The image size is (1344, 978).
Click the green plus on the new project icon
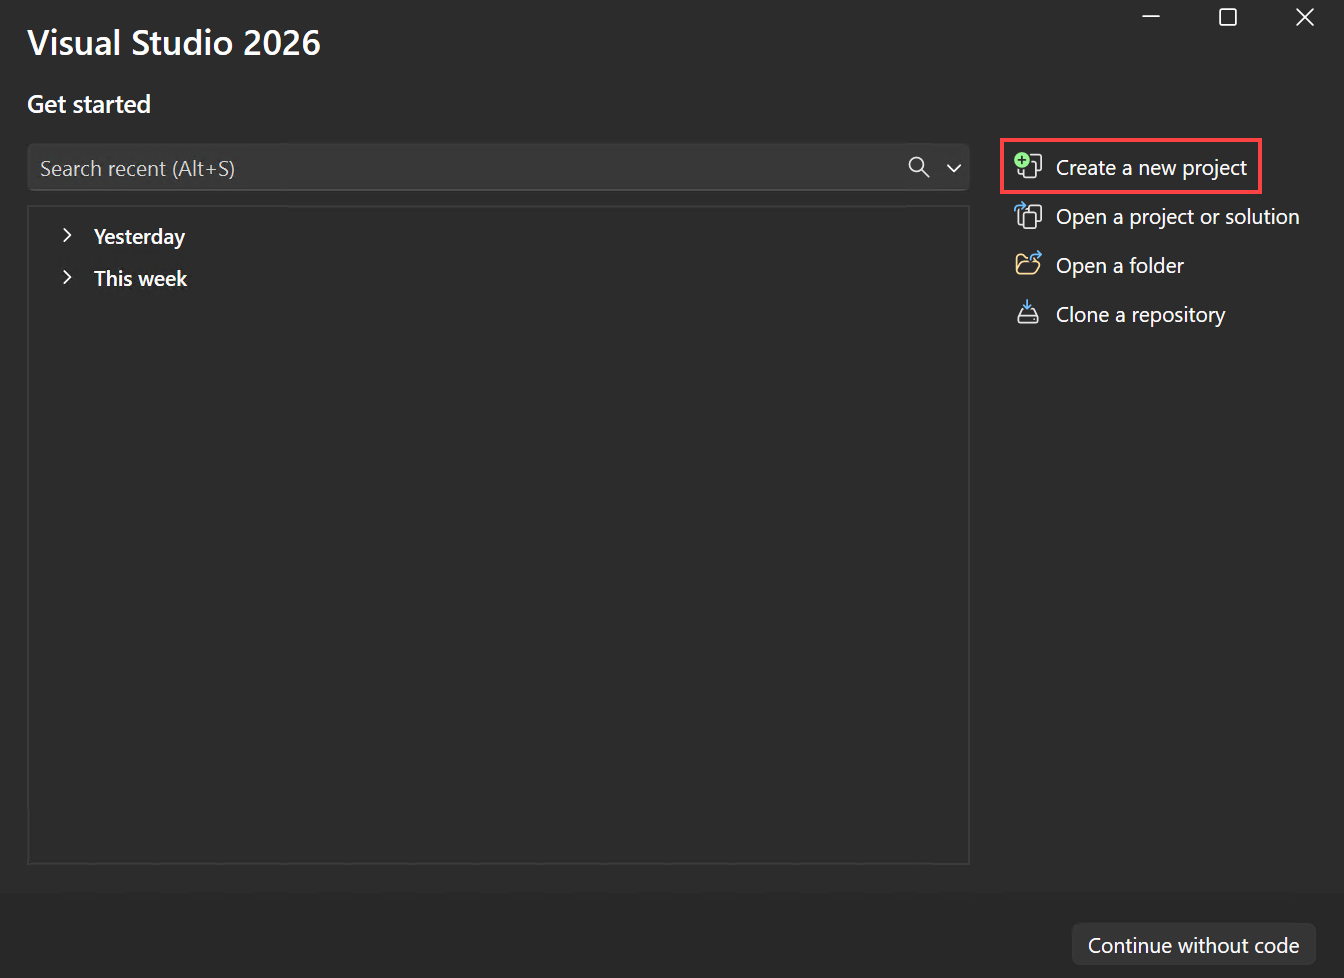(1021, 159)
